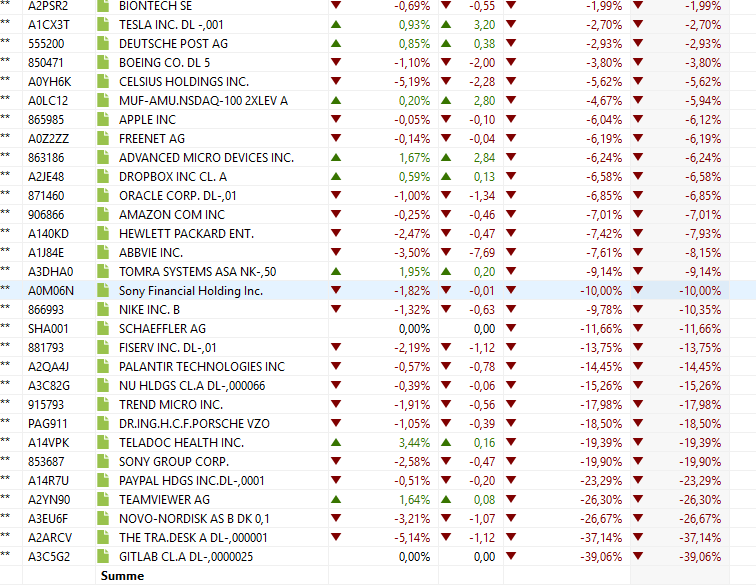Click the document icon beside SONY GROUP CORP.

pos(103,462)
